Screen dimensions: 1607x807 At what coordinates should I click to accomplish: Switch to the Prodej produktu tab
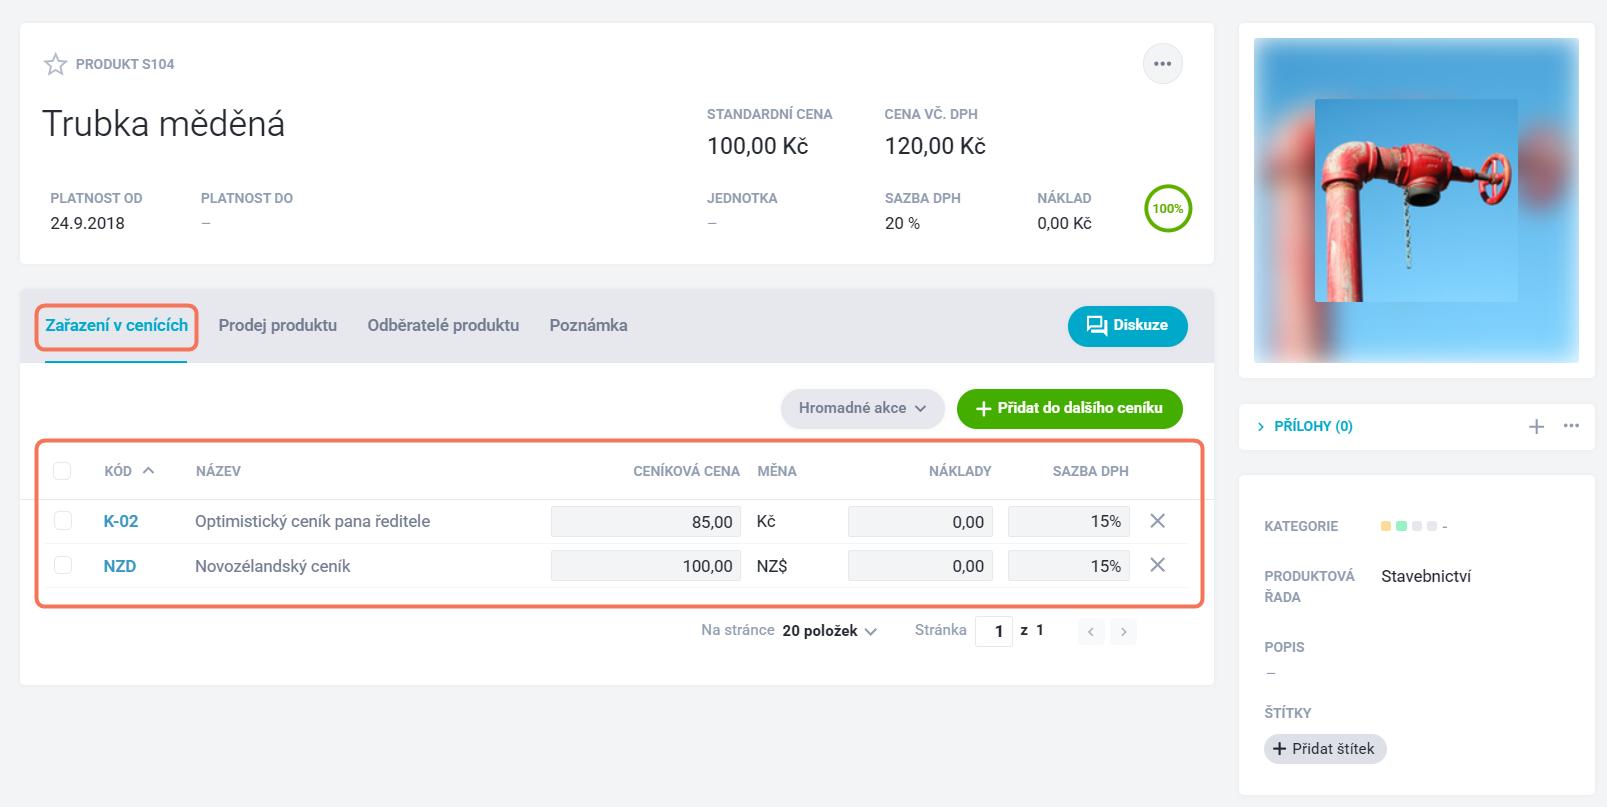tap(278, 325)
